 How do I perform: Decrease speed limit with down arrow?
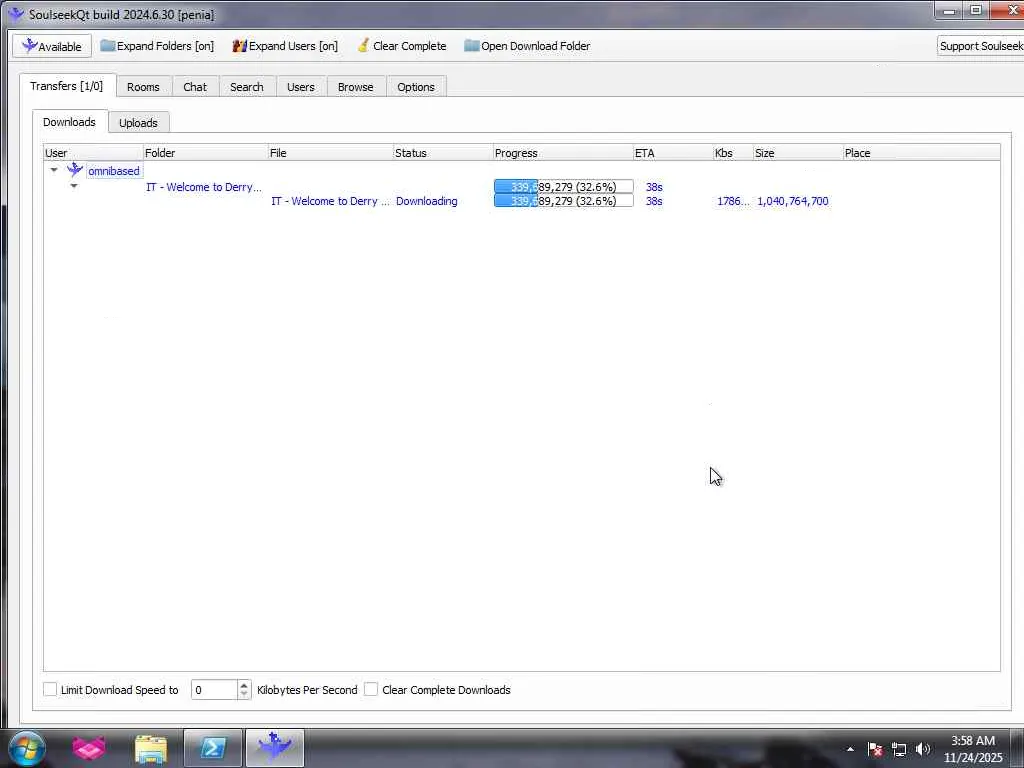coord(244,694)
